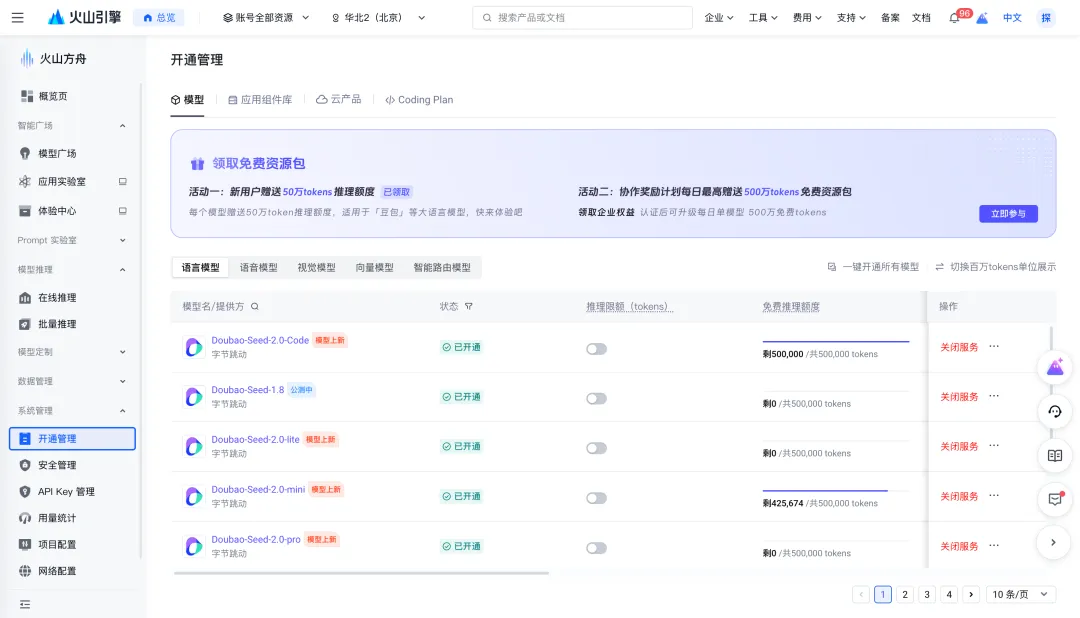
Task: Toggle inference limit for Doubao-Seed-2.0-mini
Action: pyautogui.click(x=596, y=498)
